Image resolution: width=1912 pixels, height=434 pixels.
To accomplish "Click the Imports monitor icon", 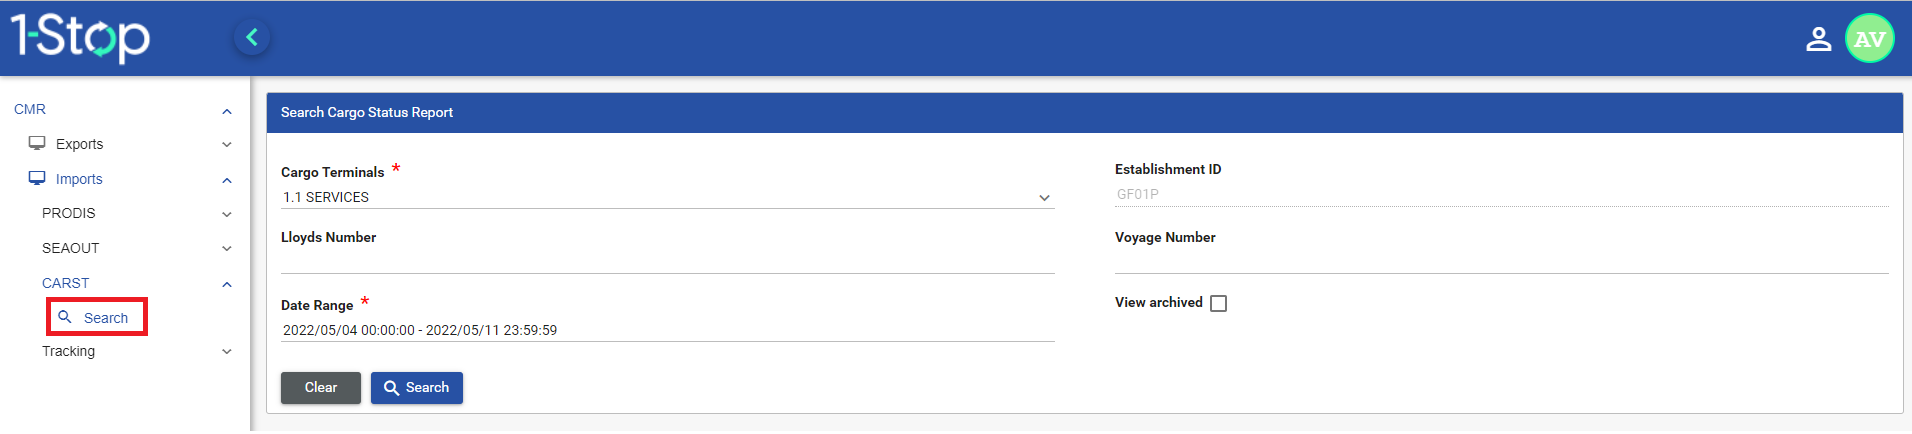I will [37, 179].
